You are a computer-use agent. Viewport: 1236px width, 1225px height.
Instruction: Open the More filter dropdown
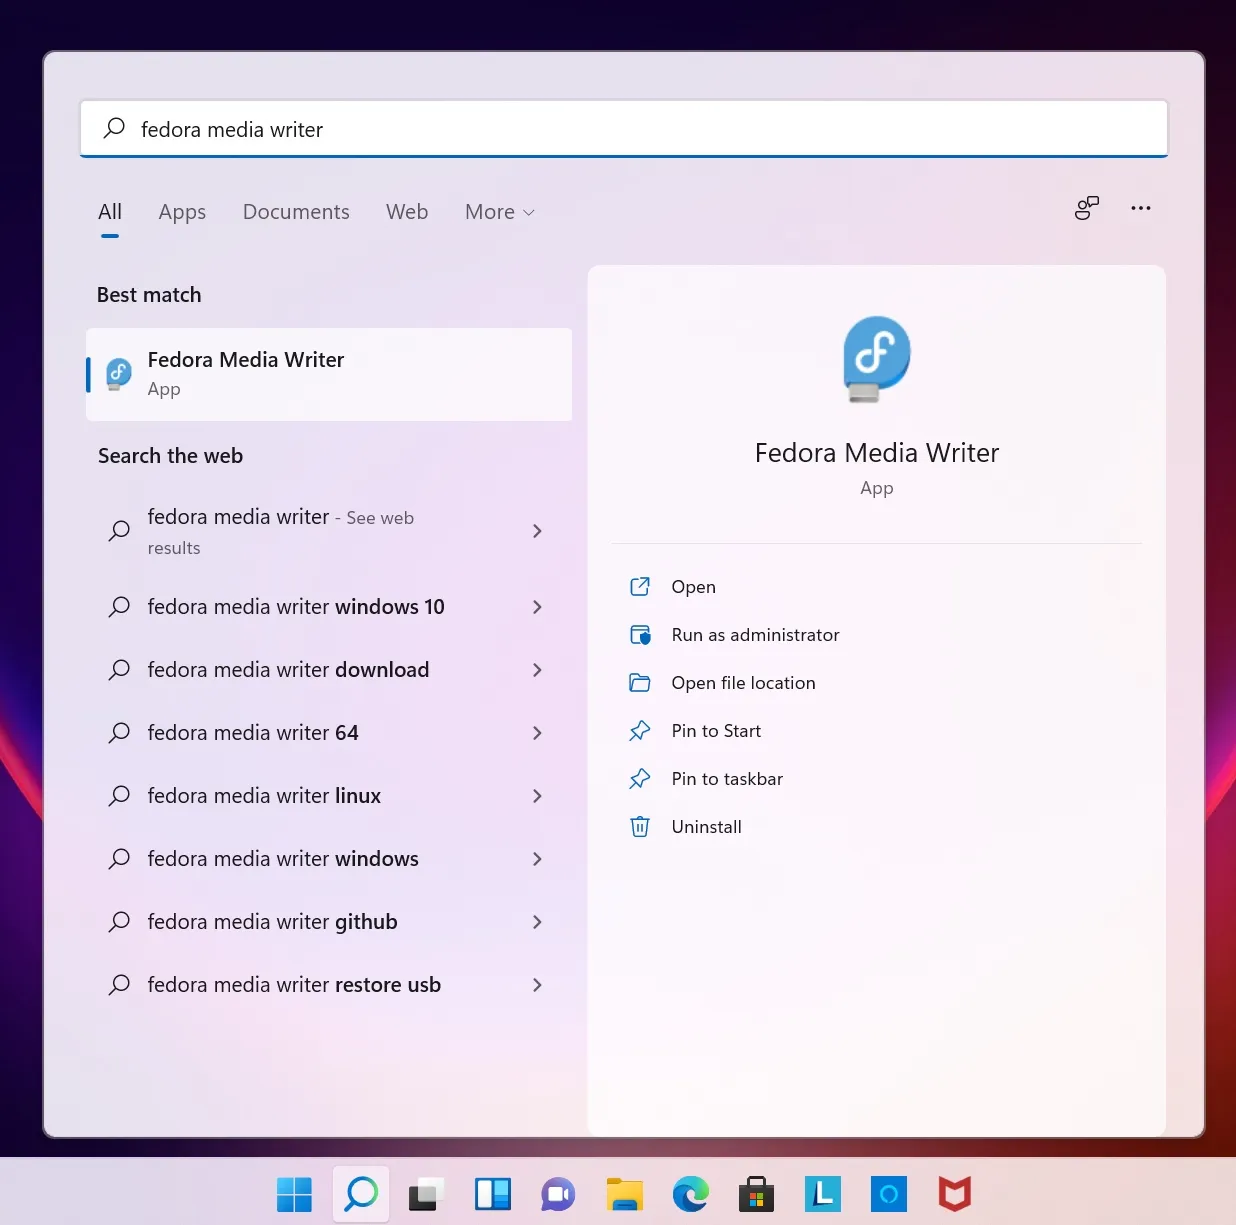coord(499,212)
